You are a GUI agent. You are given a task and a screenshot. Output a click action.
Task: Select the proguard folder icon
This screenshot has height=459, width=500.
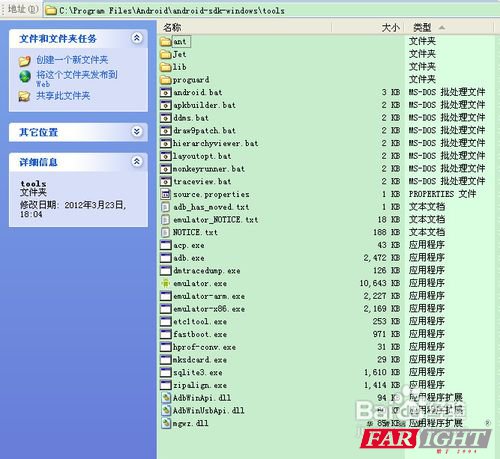(166, 80)
